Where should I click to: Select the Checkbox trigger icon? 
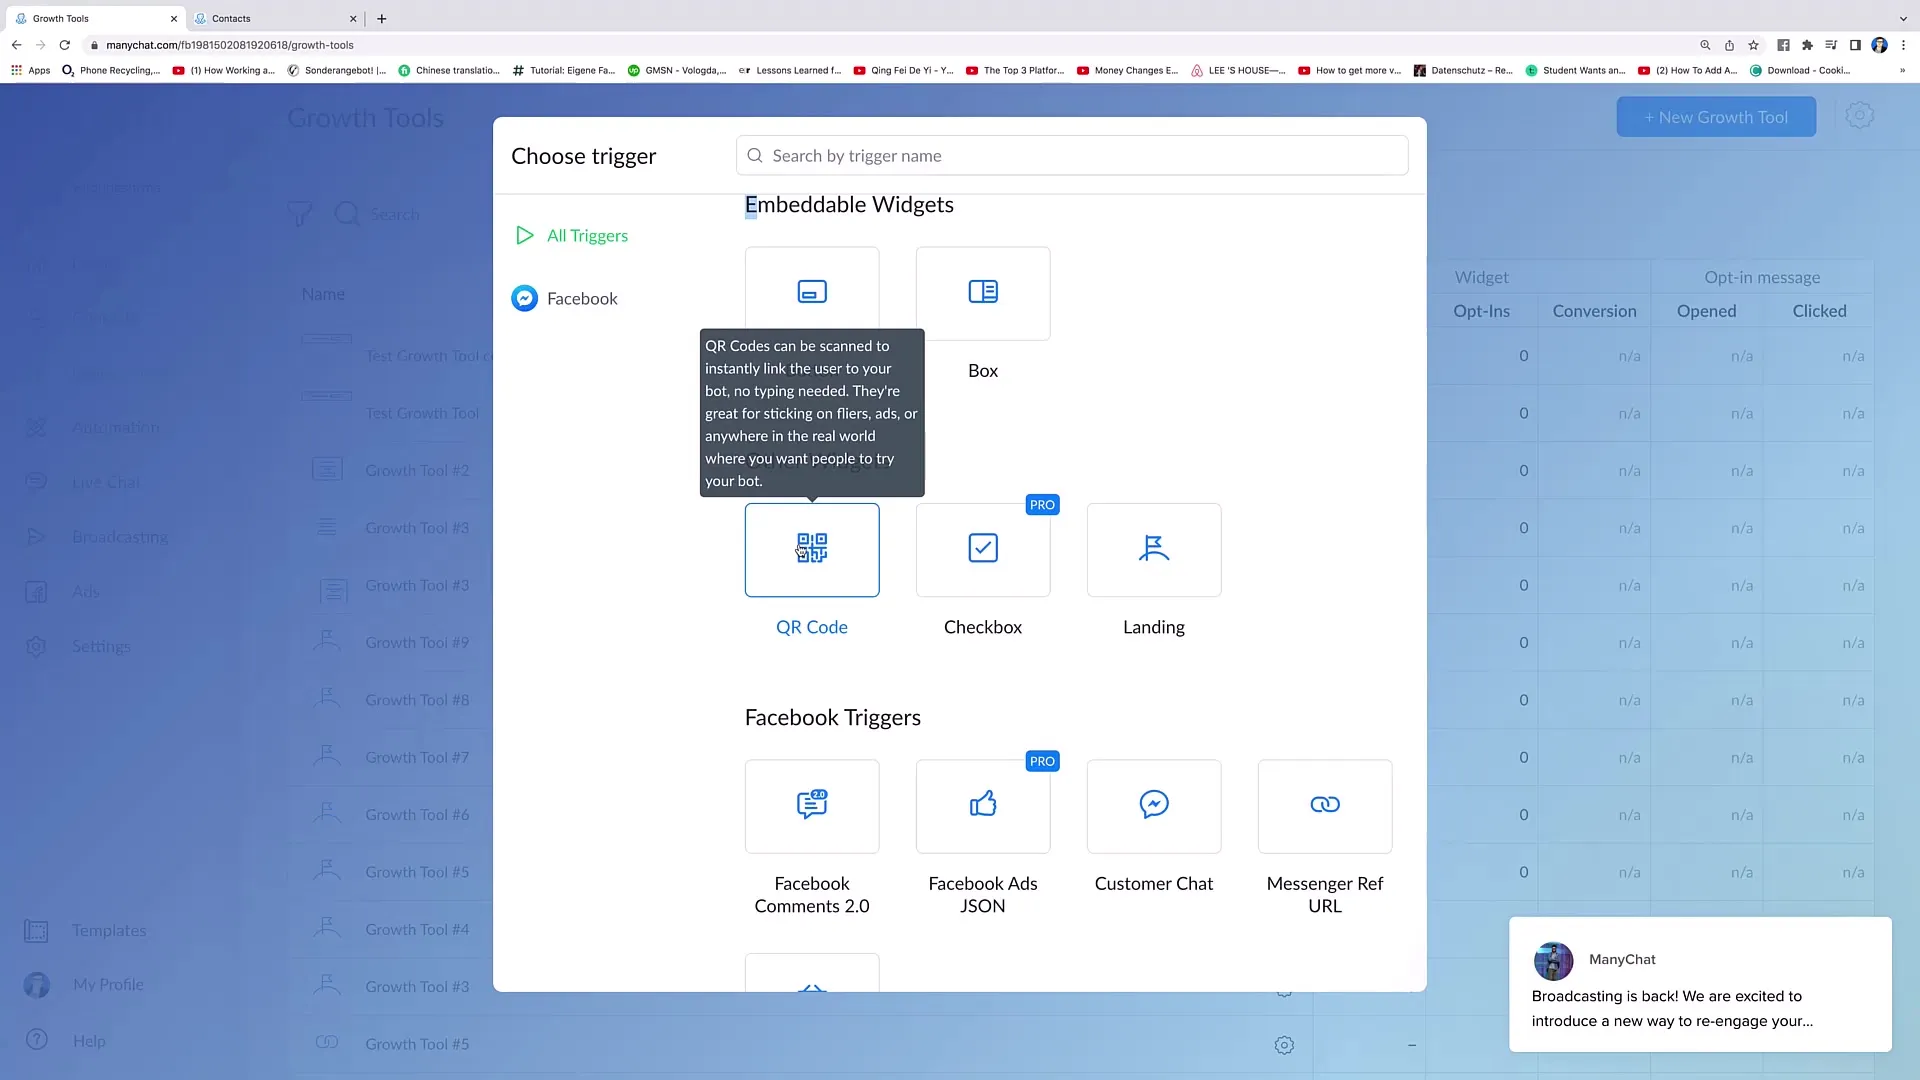[982, 547]
